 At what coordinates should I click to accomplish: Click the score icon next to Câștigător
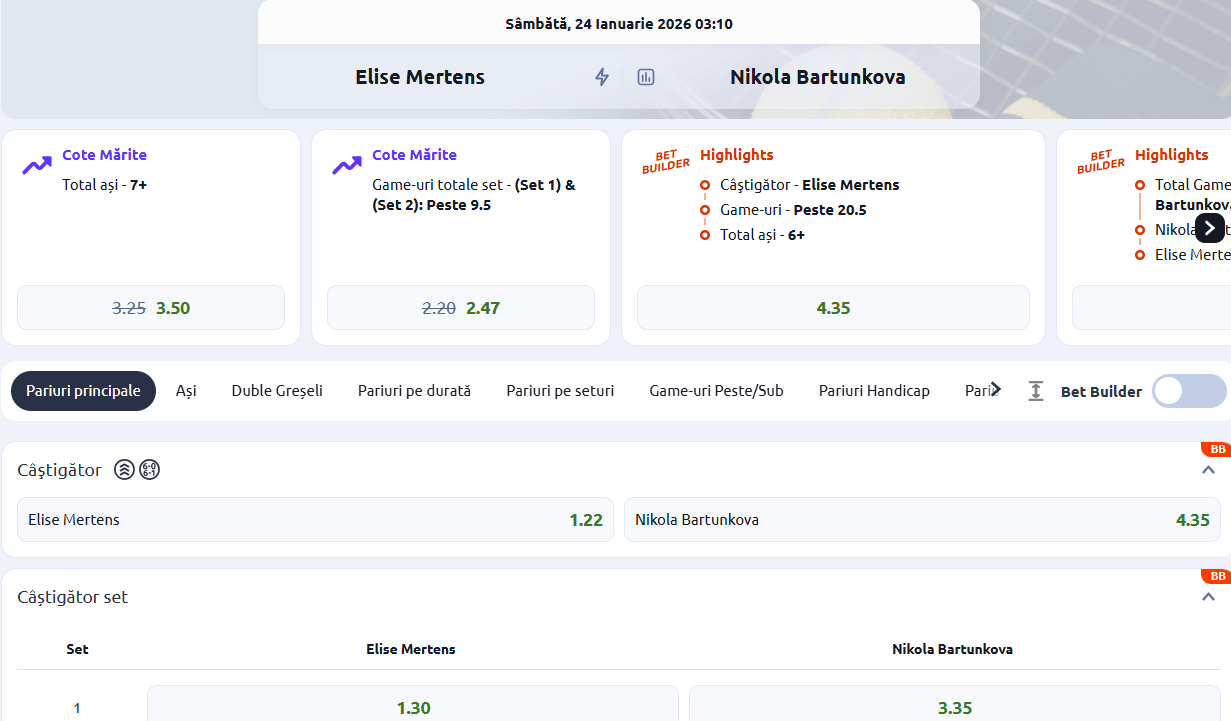coord(149,470)
